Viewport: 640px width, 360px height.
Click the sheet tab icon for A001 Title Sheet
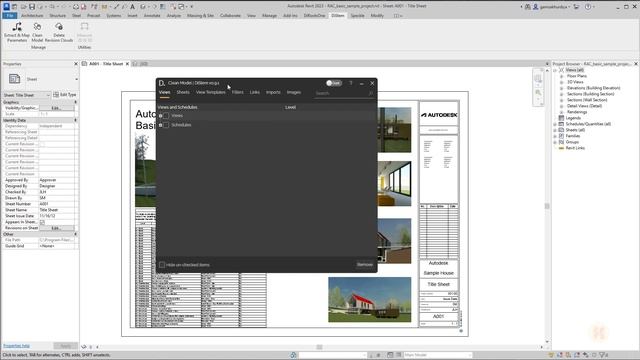pyautogui.click(x=84, y=64)
